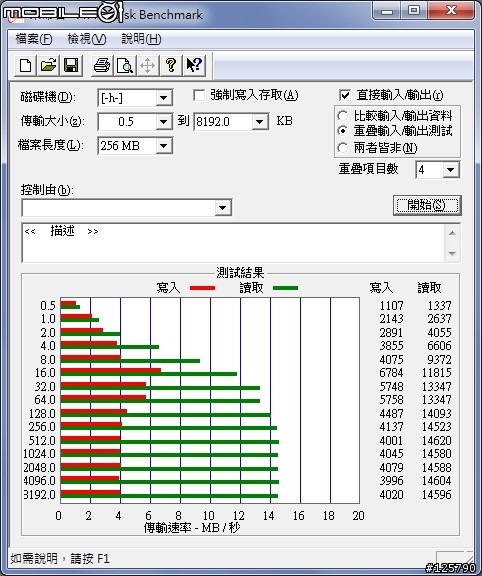Click the write value 3996

391,481
